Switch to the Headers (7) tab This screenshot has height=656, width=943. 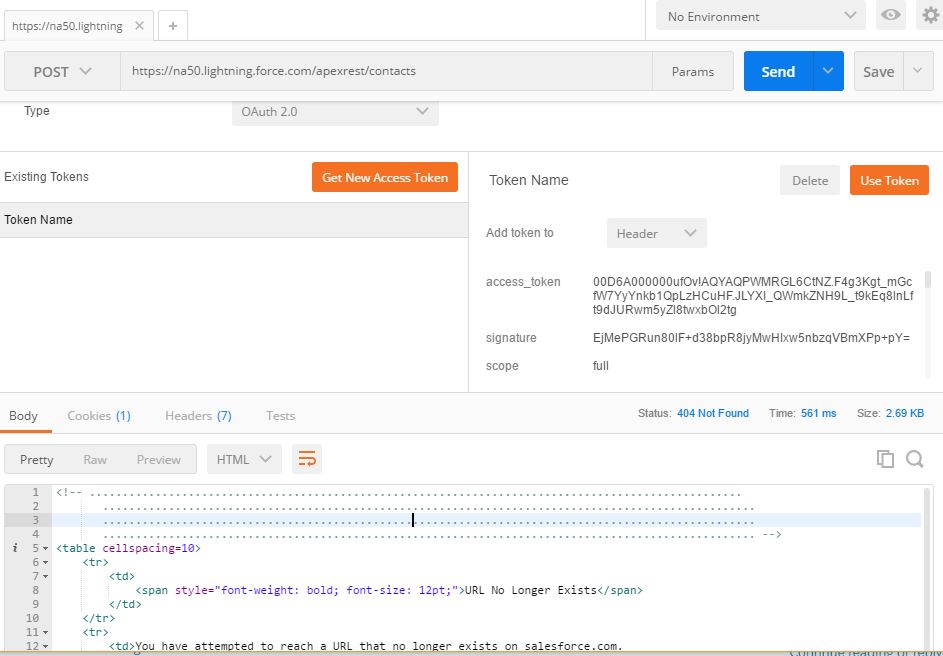(x=198, y=415)
